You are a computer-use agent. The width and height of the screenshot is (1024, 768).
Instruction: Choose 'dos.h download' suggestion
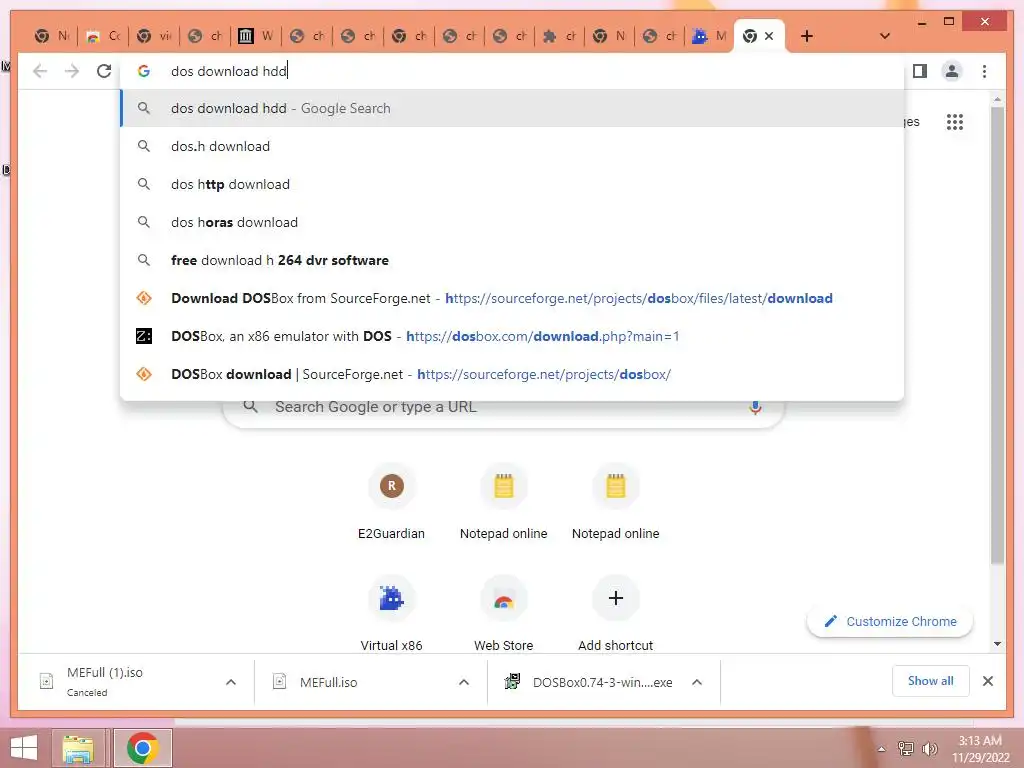point(512,146)
